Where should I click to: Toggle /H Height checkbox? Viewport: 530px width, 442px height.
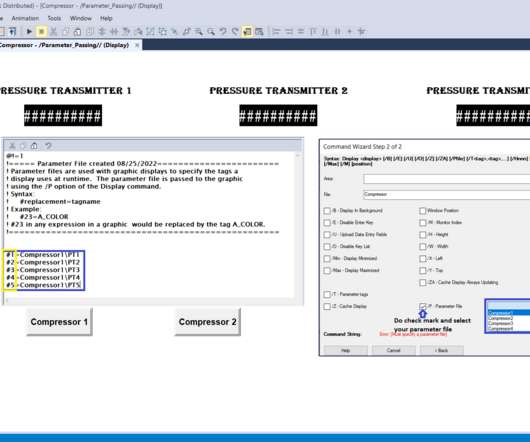click(423, 235)
